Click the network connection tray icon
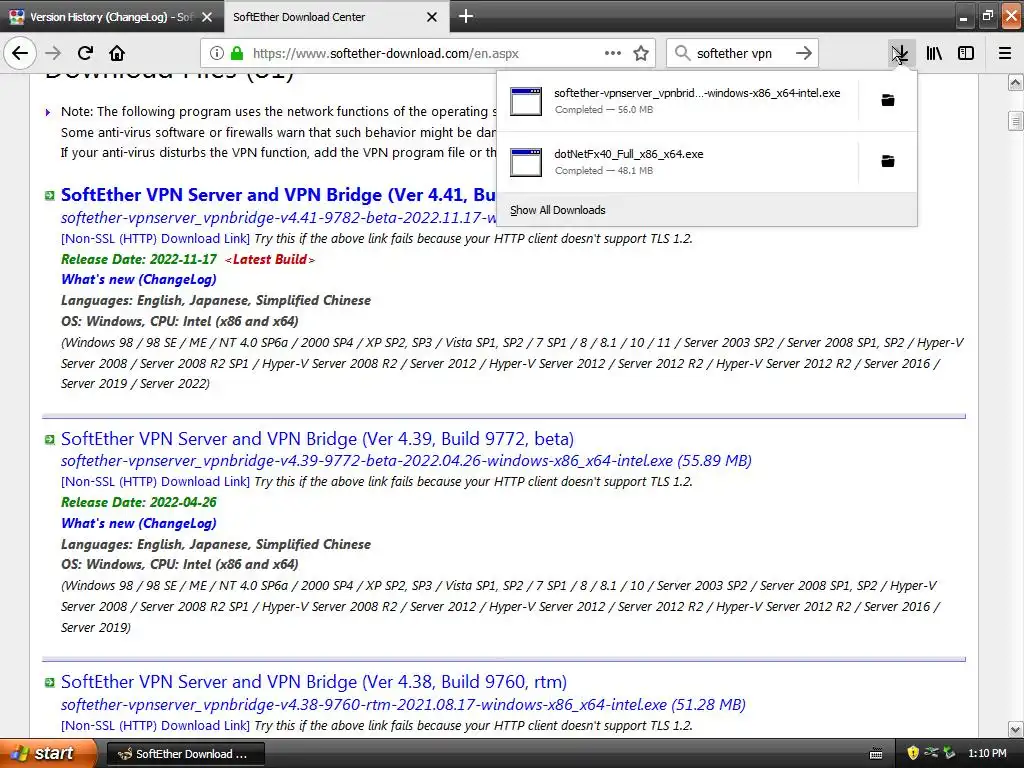This screenshot has width=1024, height=768. click(931, 753)
